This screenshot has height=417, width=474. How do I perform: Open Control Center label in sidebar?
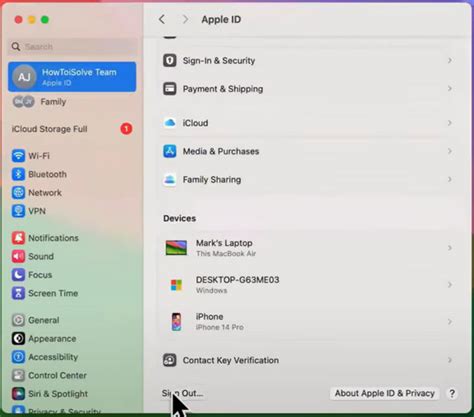57,375
